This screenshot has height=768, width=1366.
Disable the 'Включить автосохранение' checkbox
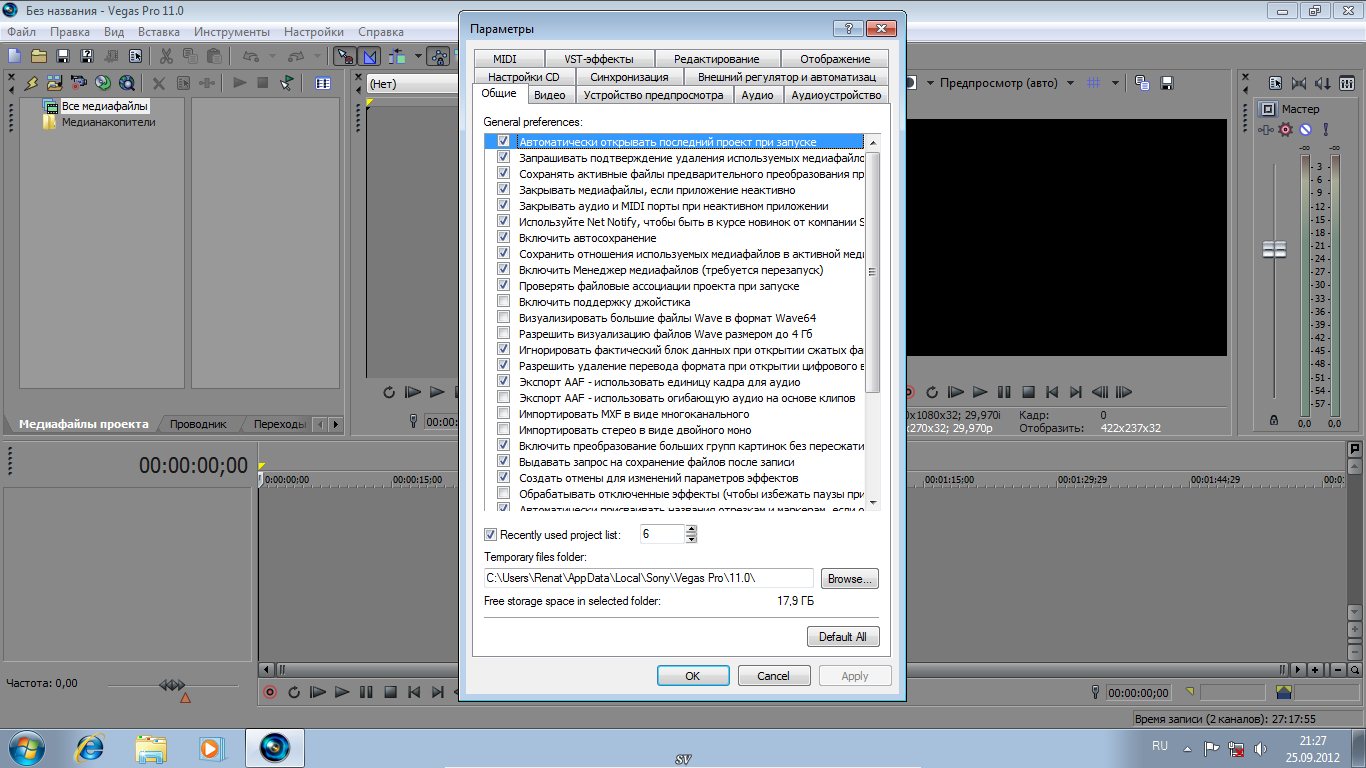pyautogui.click(x=504, y=238)
